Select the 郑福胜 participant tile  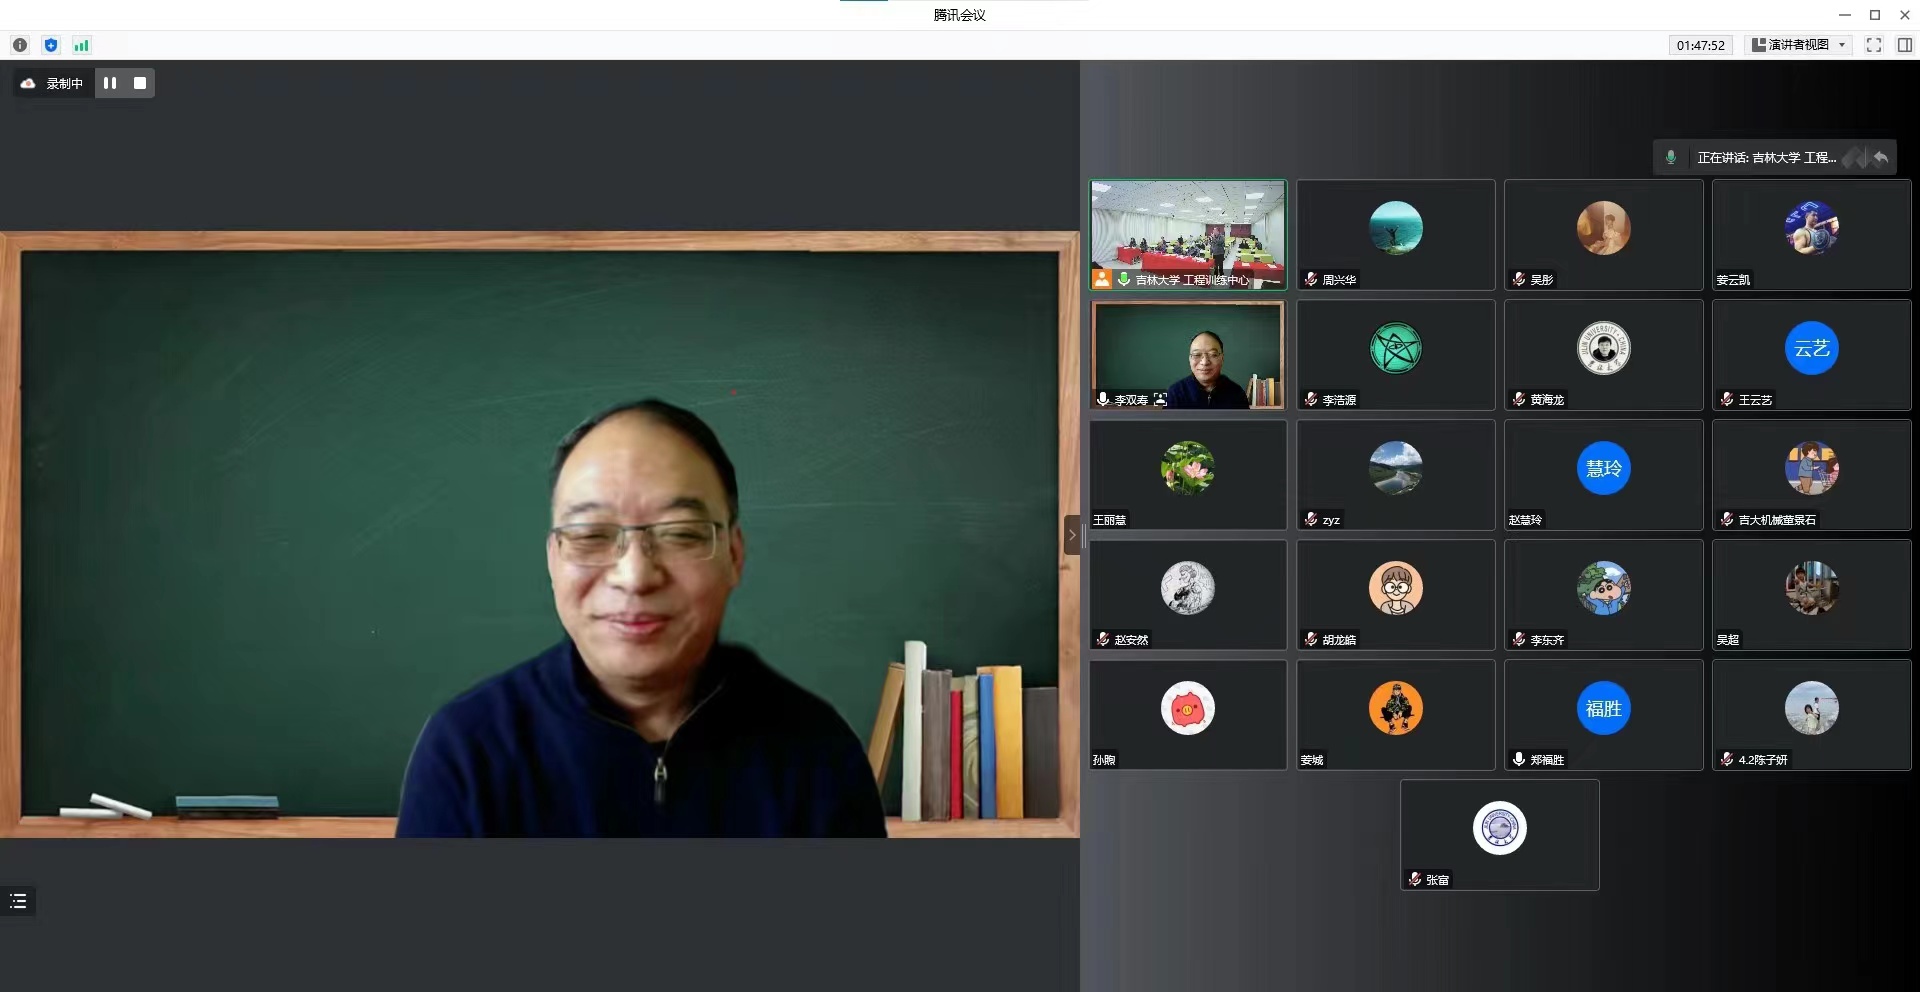tap(1603, 715)
